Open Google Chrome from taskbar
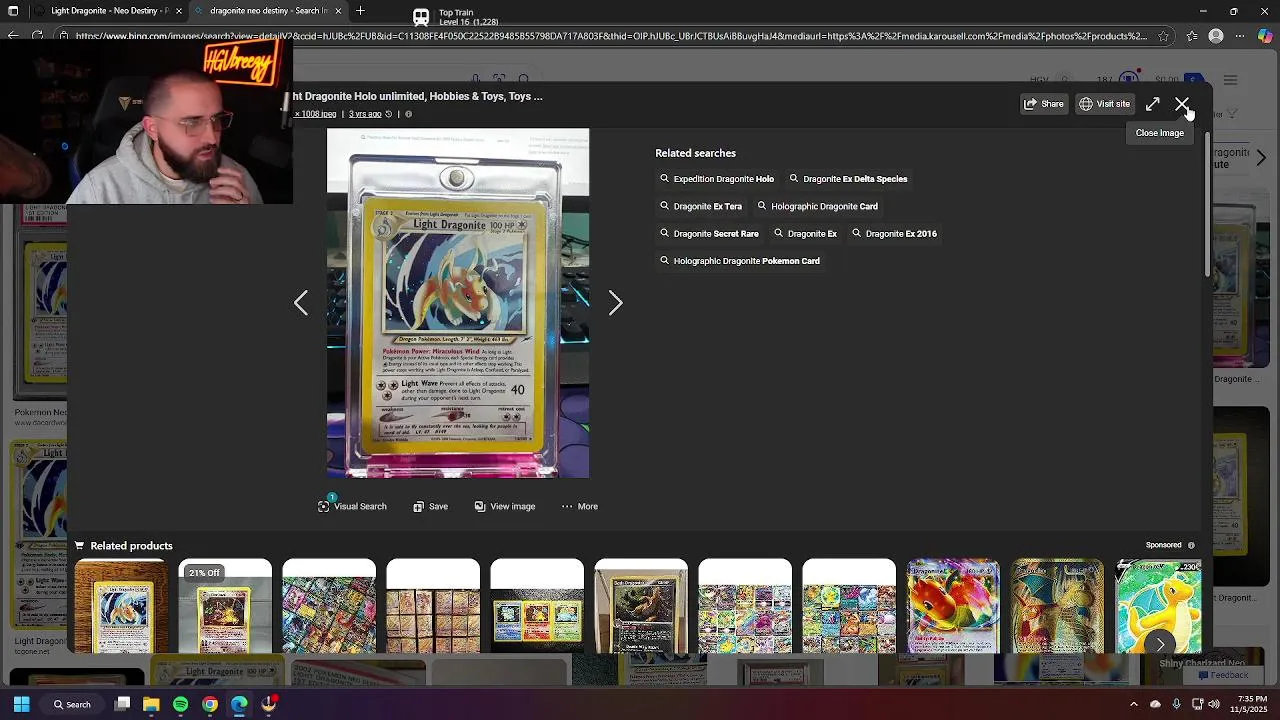Viewport: 1280px width, 720px height. 210,704
